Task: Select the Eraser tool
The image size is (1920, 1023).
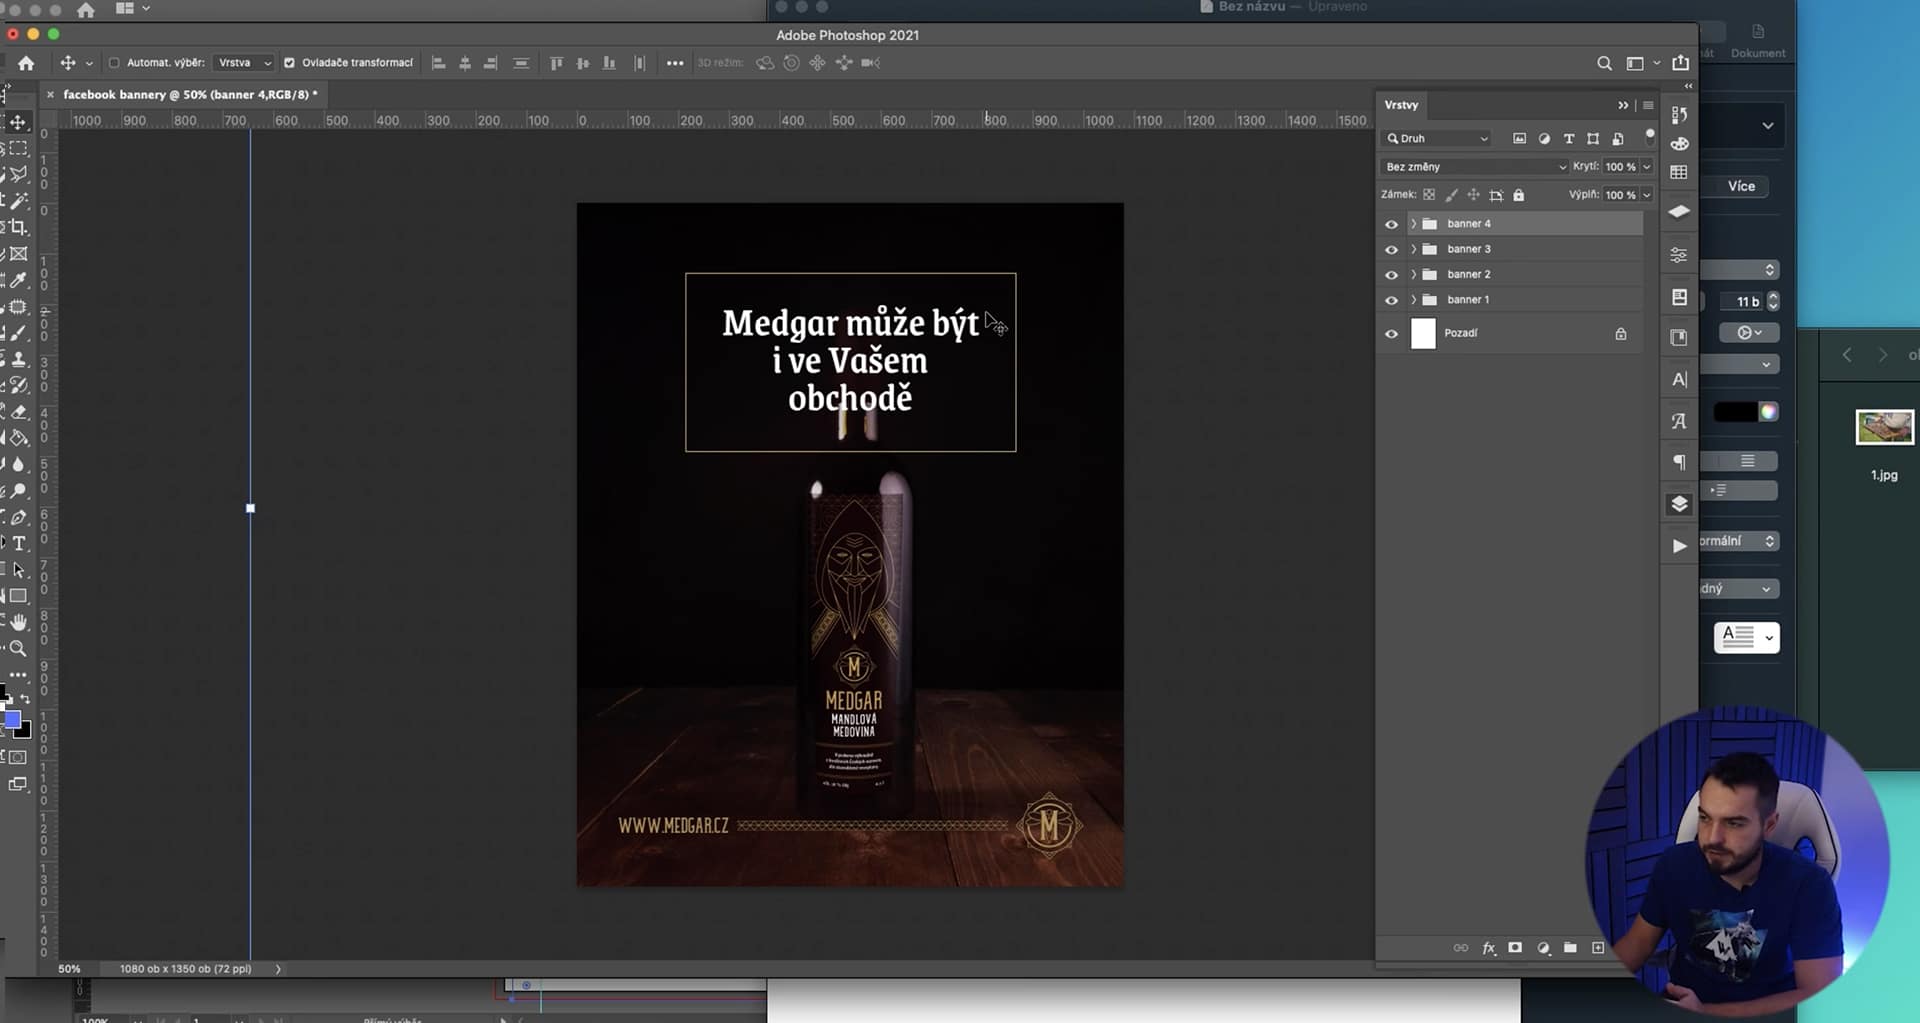Action: tap(18, 412)
